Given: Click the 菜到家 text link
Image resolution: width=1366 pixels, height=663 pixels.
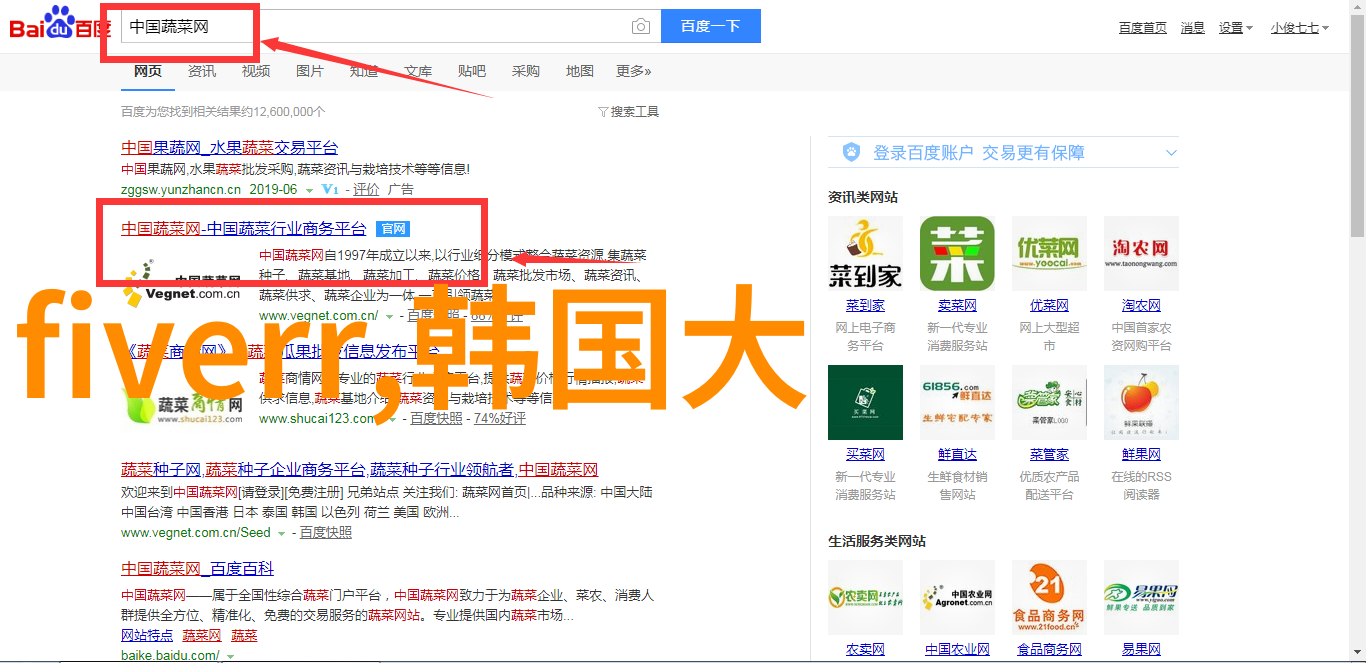Looking at the screenshot, I should pyautogui.click(x=865, y=306).
